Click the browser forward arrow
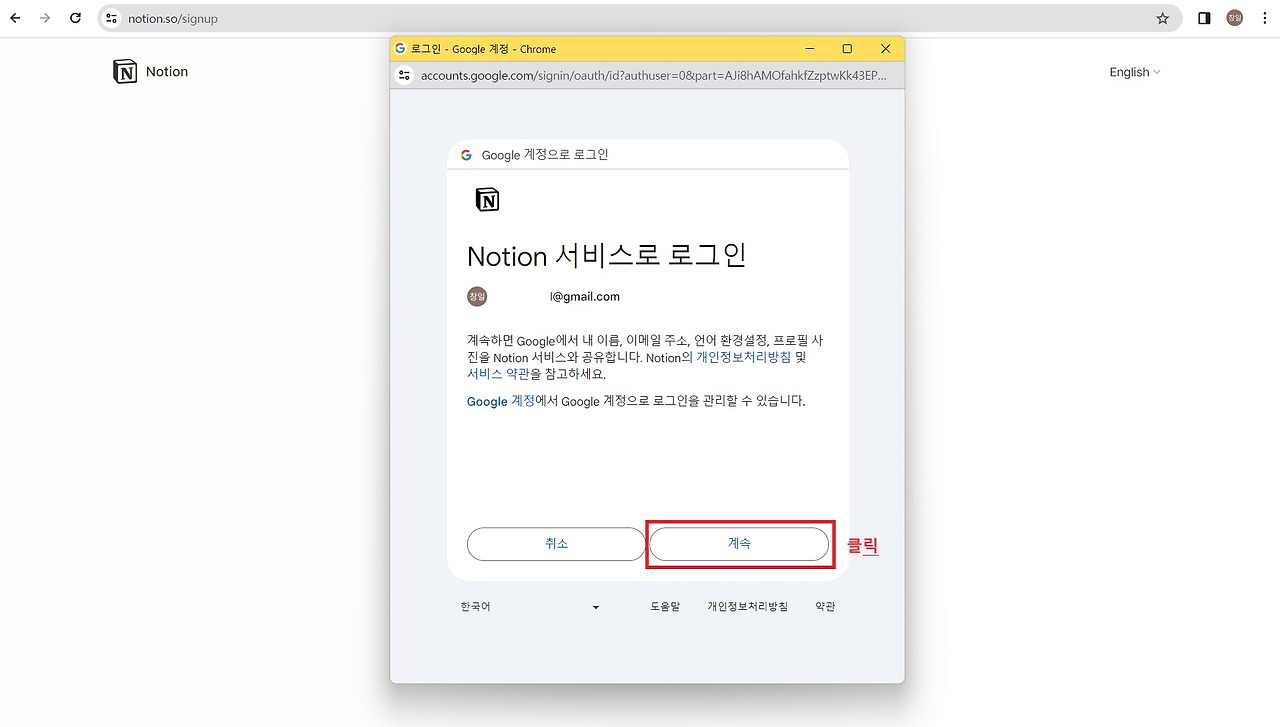 tap(45, 18)
